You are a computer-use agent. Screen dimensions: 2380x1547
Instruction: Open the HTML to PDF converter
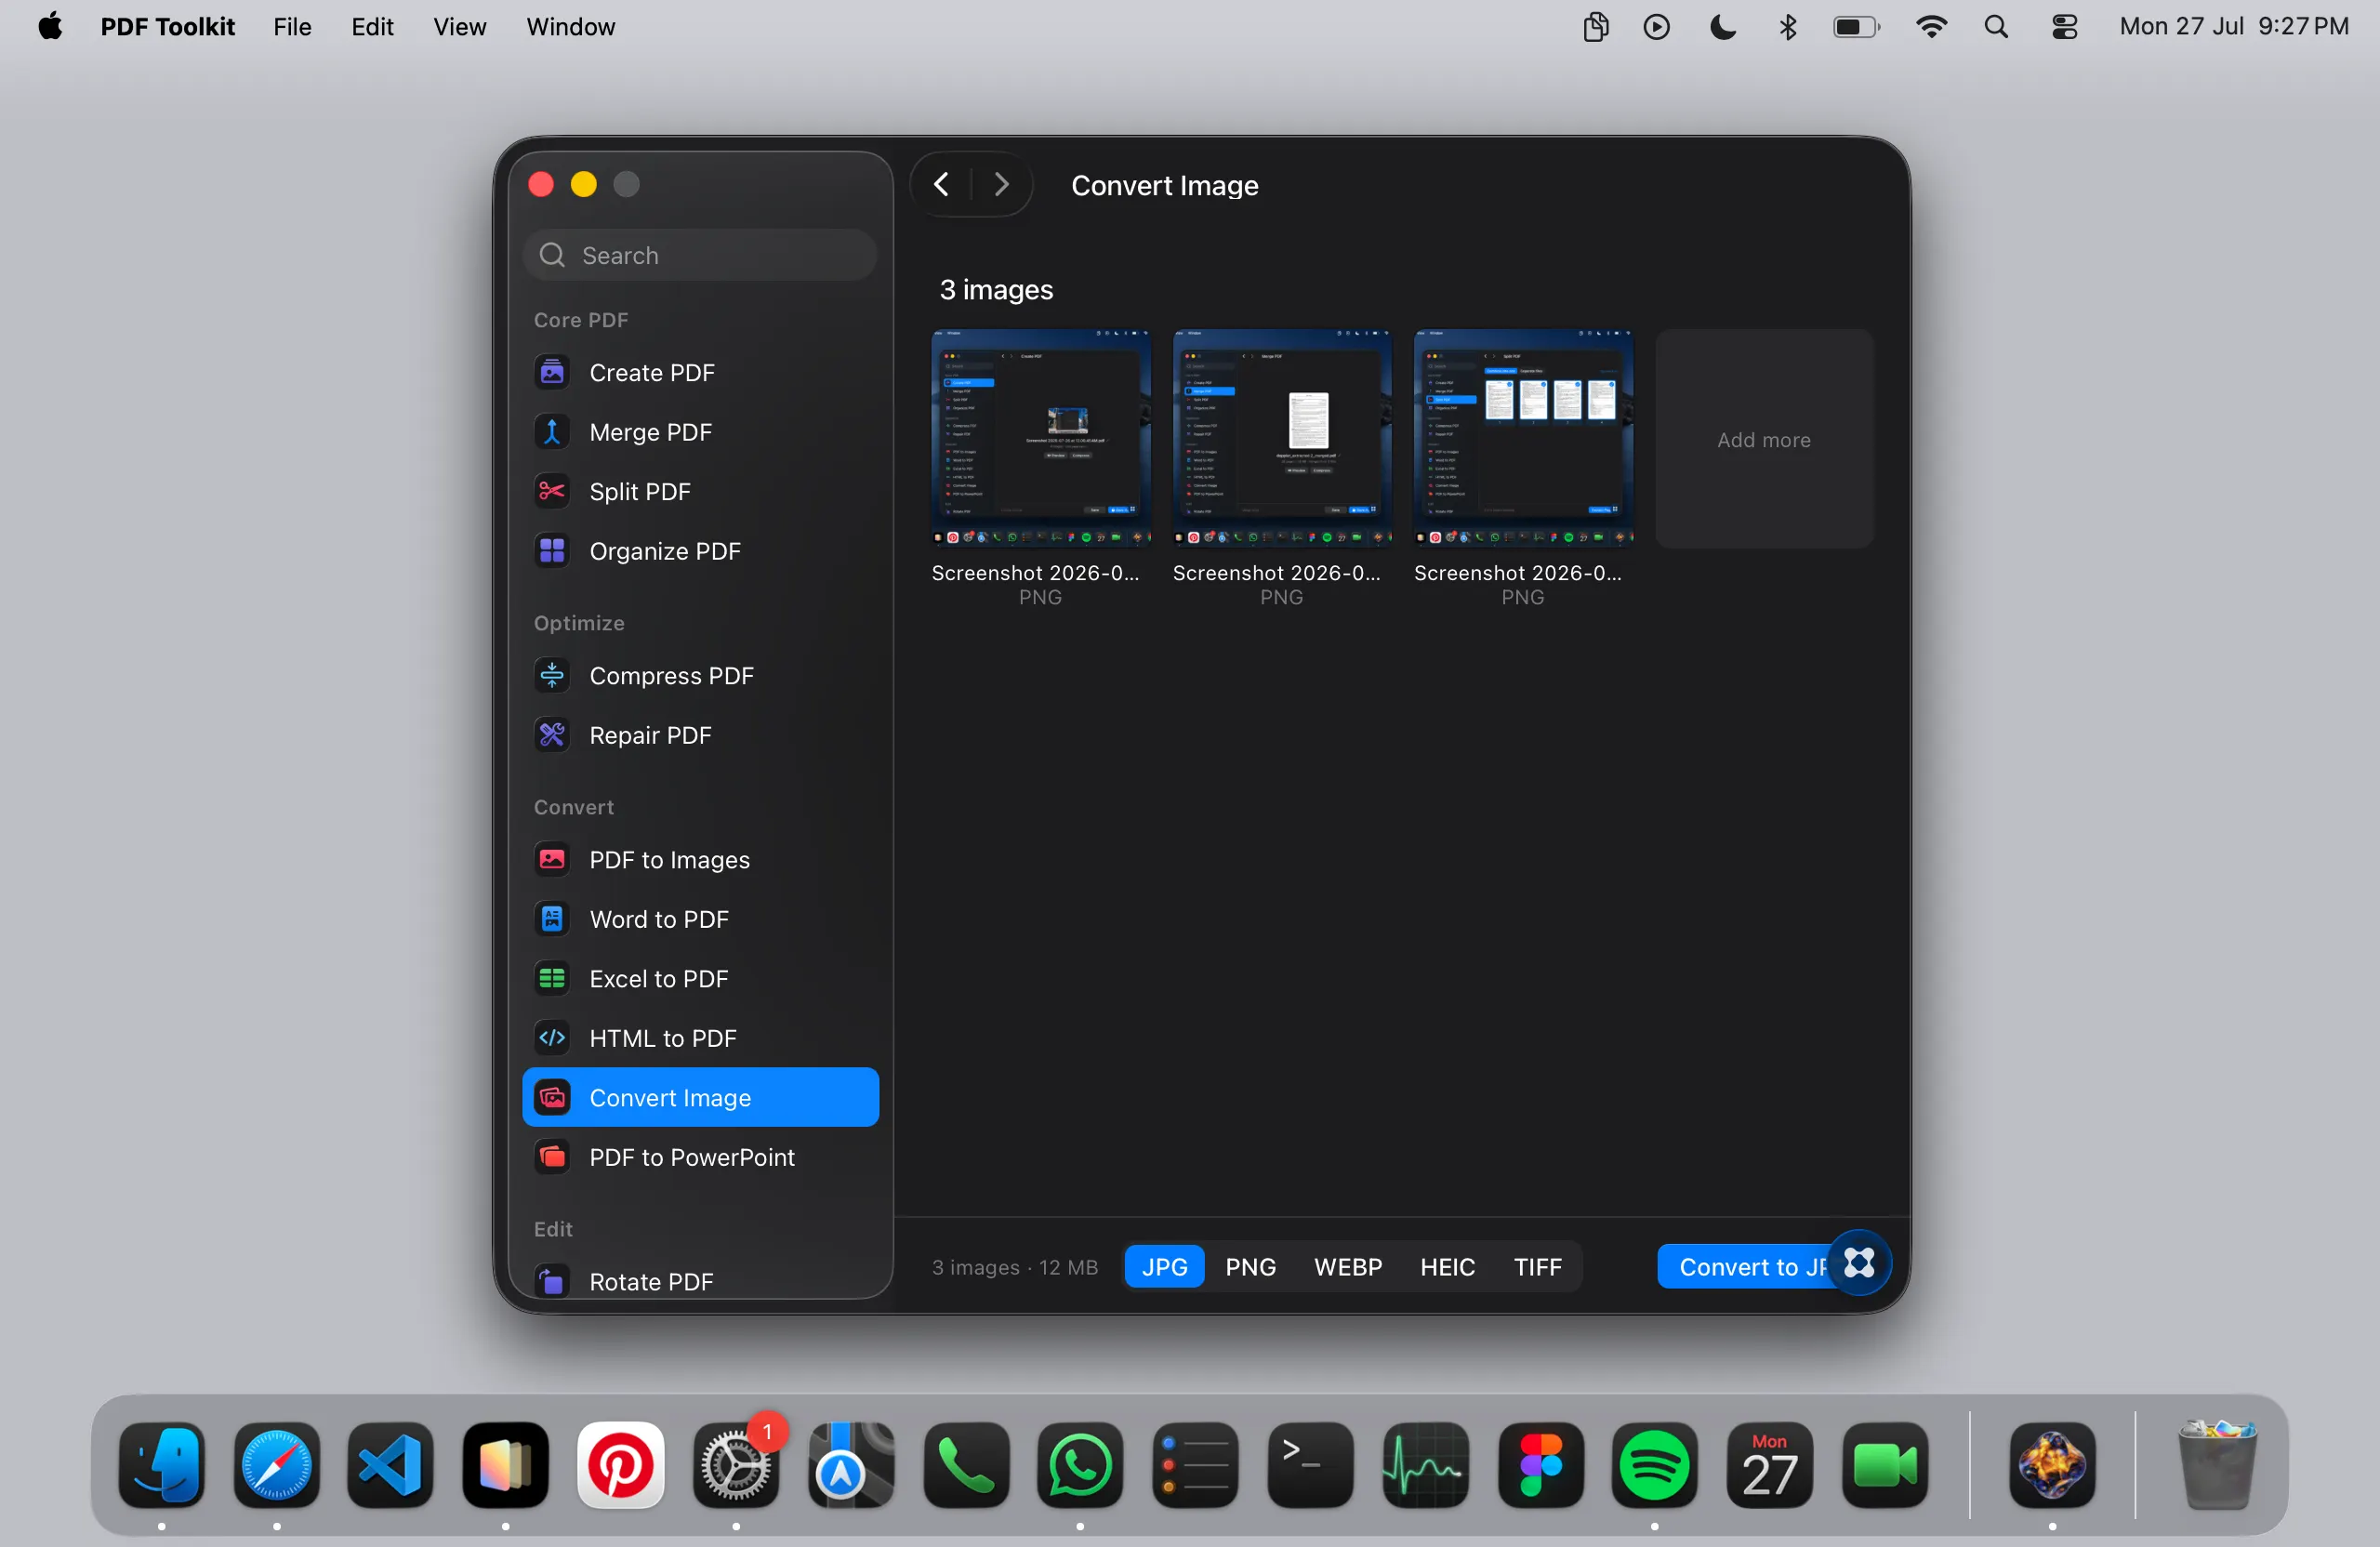(700, 1038)
